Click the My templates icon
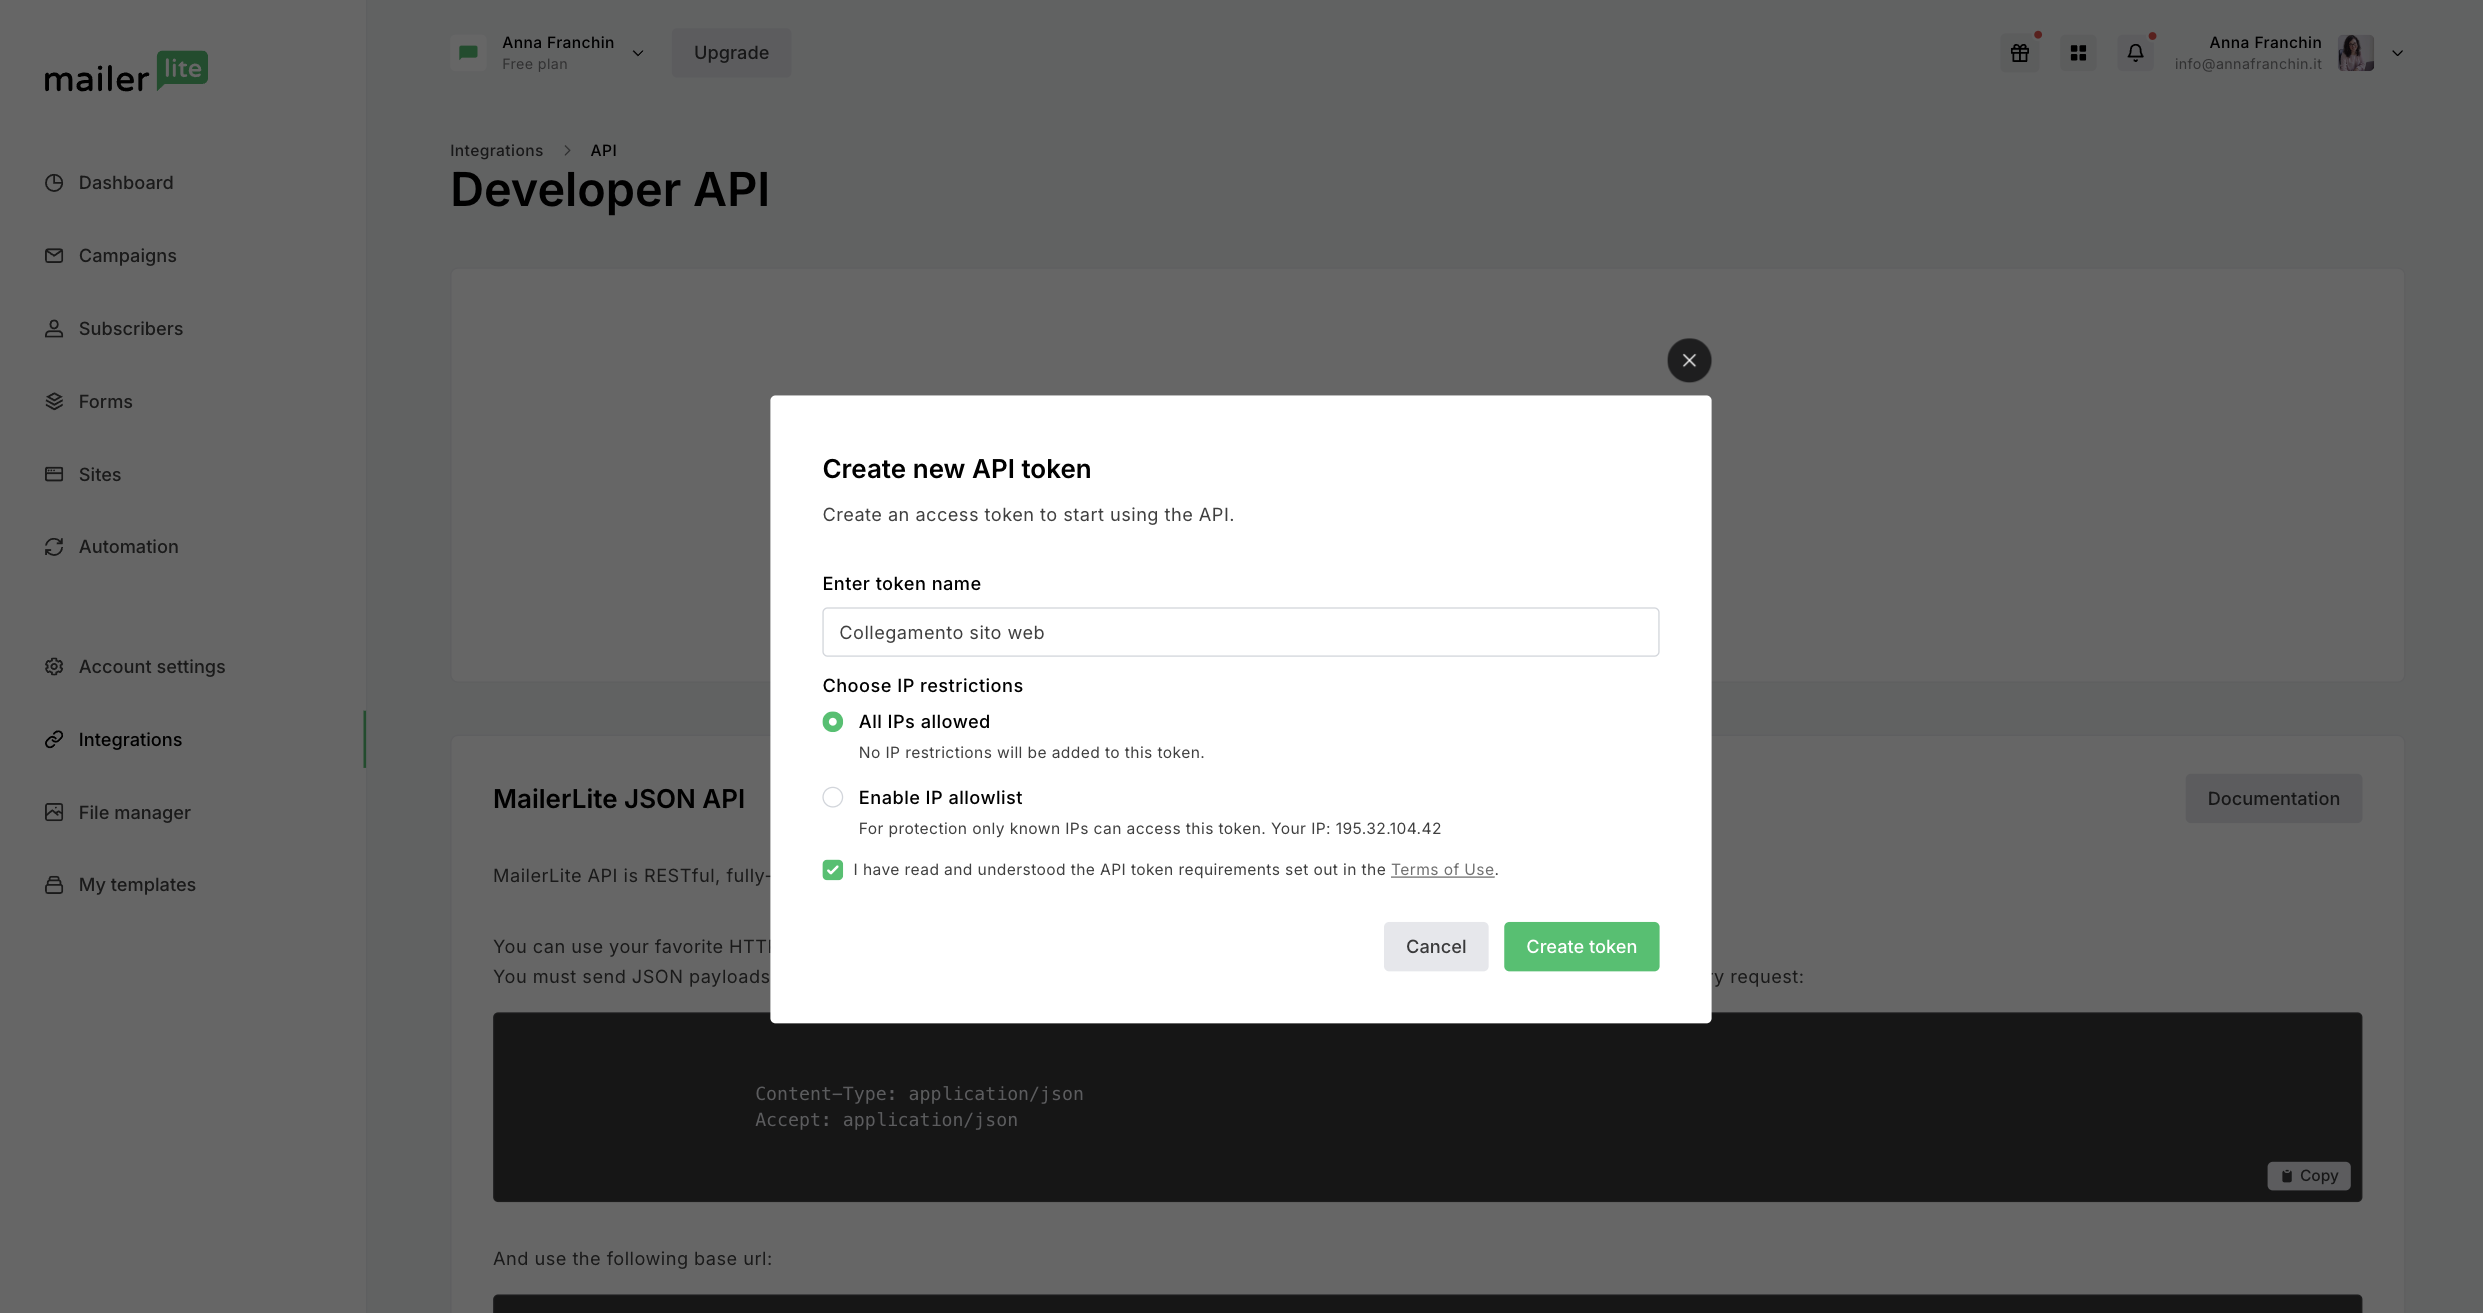Viewport: 2483px width, 1313px height. [x=54, y=885]
